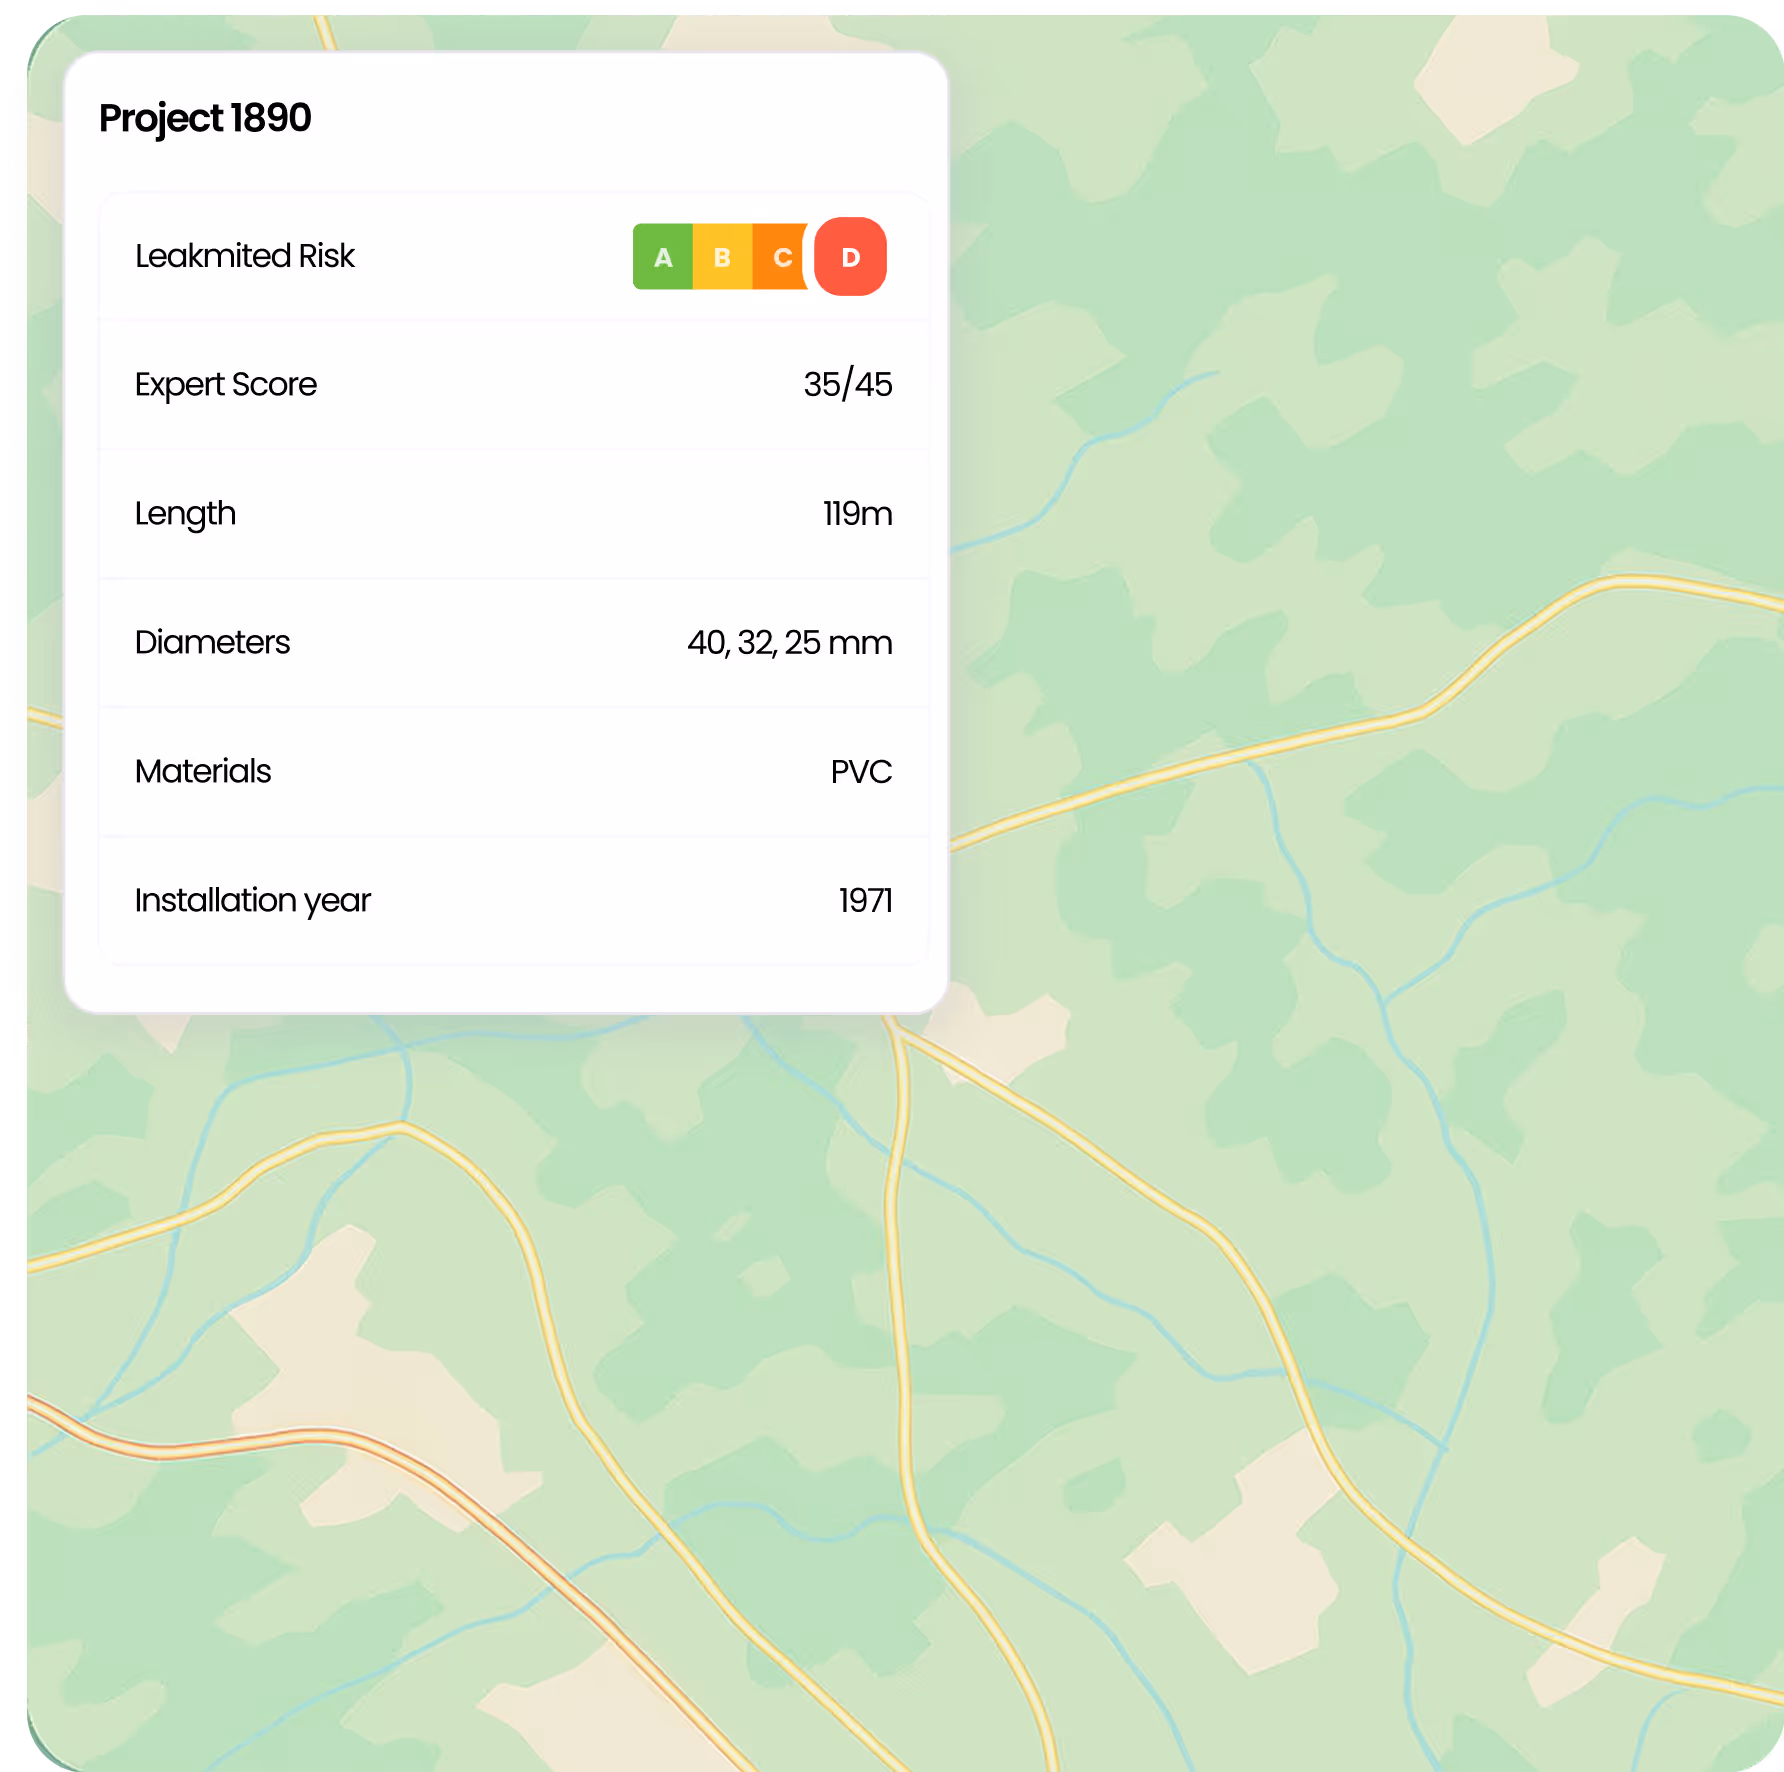Select the 35/45 expert score value
Viewport: 1784px width, 1772px height.
pos(848,385)
